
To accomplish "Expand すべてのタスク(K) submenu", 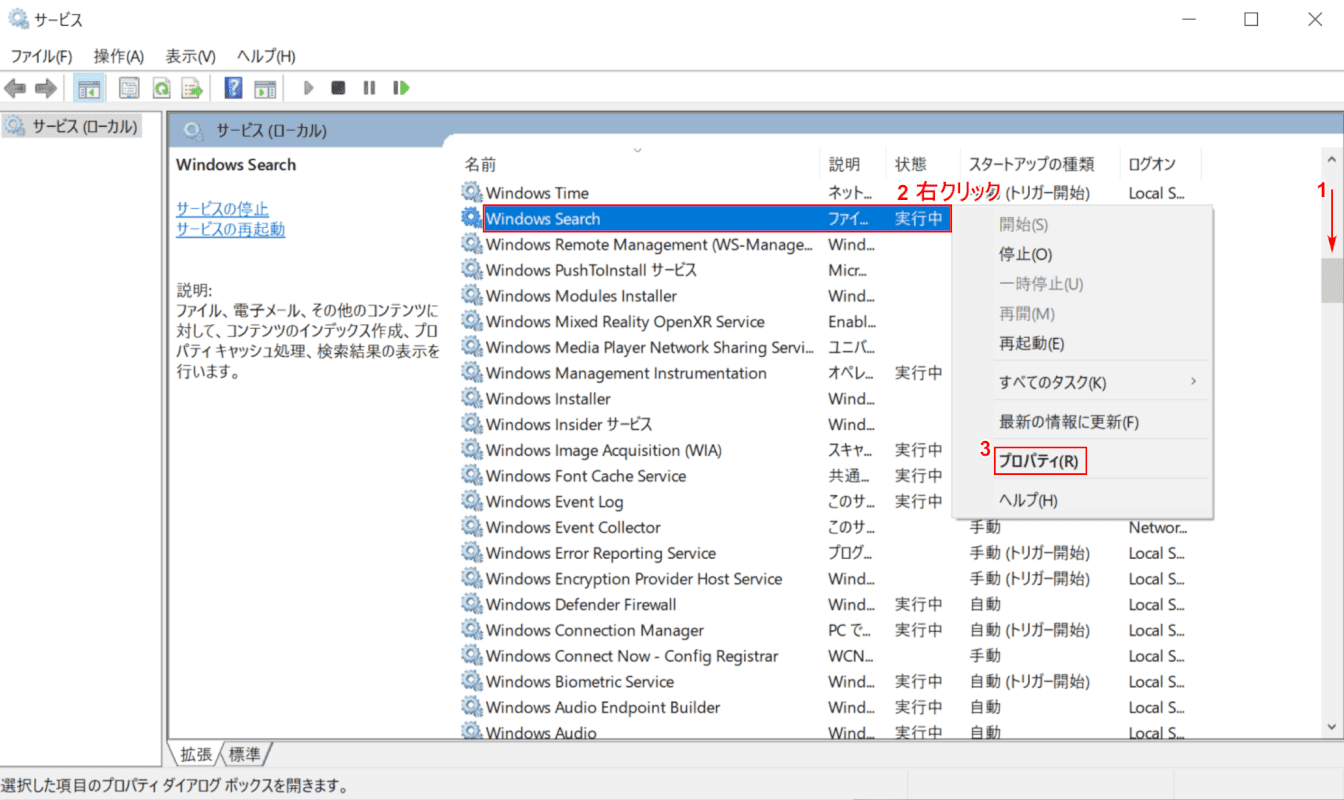I will [x=1082, y=382].
